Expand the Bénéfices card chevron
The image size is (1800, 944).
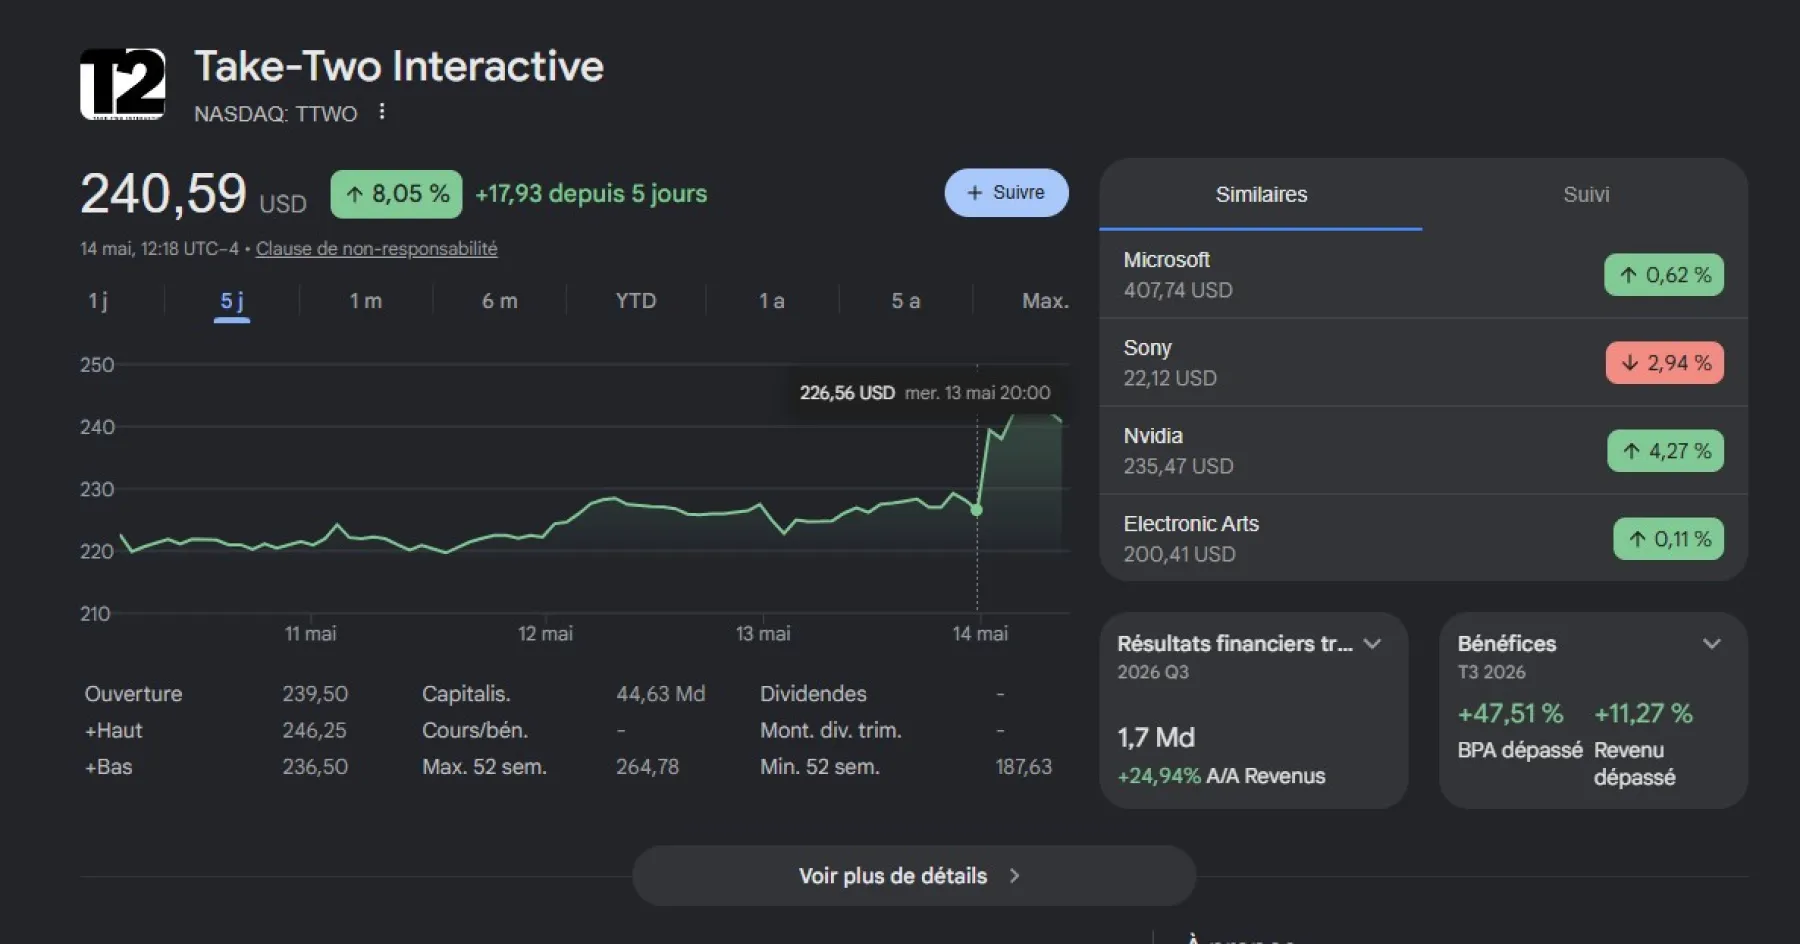click(1712, 644)
